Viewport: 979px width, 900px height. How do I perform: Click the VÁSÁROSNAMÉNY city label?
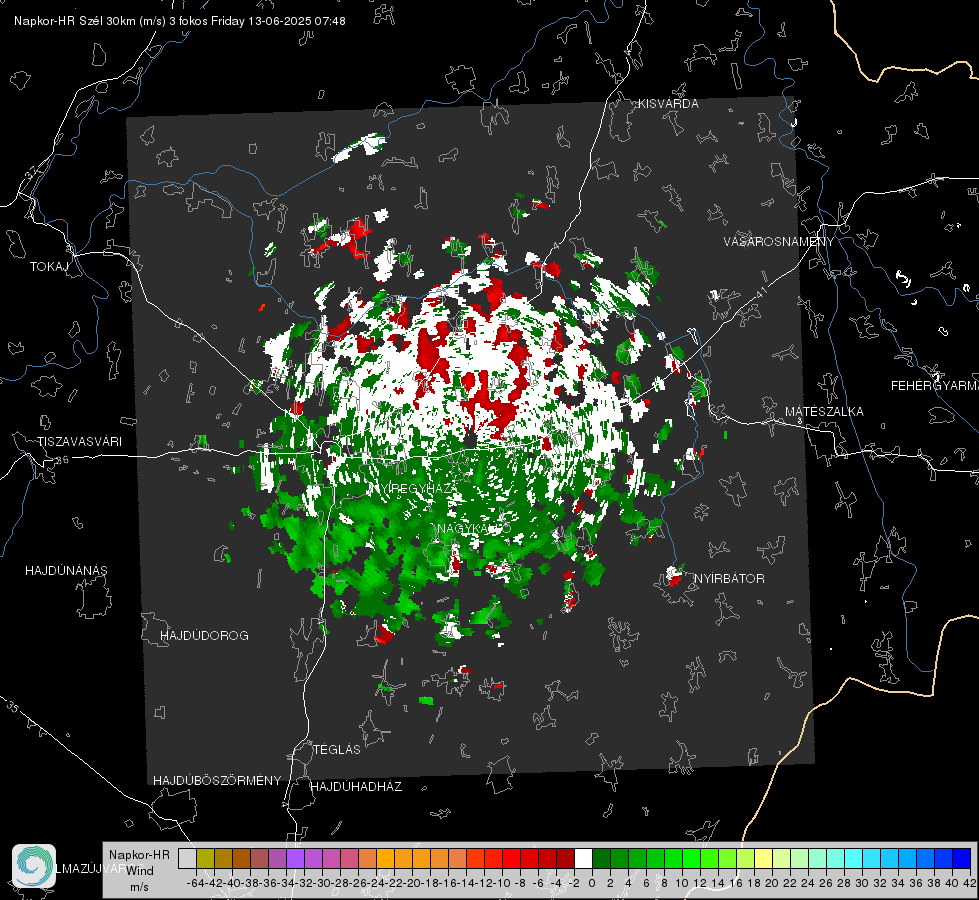tap(779, 241)
